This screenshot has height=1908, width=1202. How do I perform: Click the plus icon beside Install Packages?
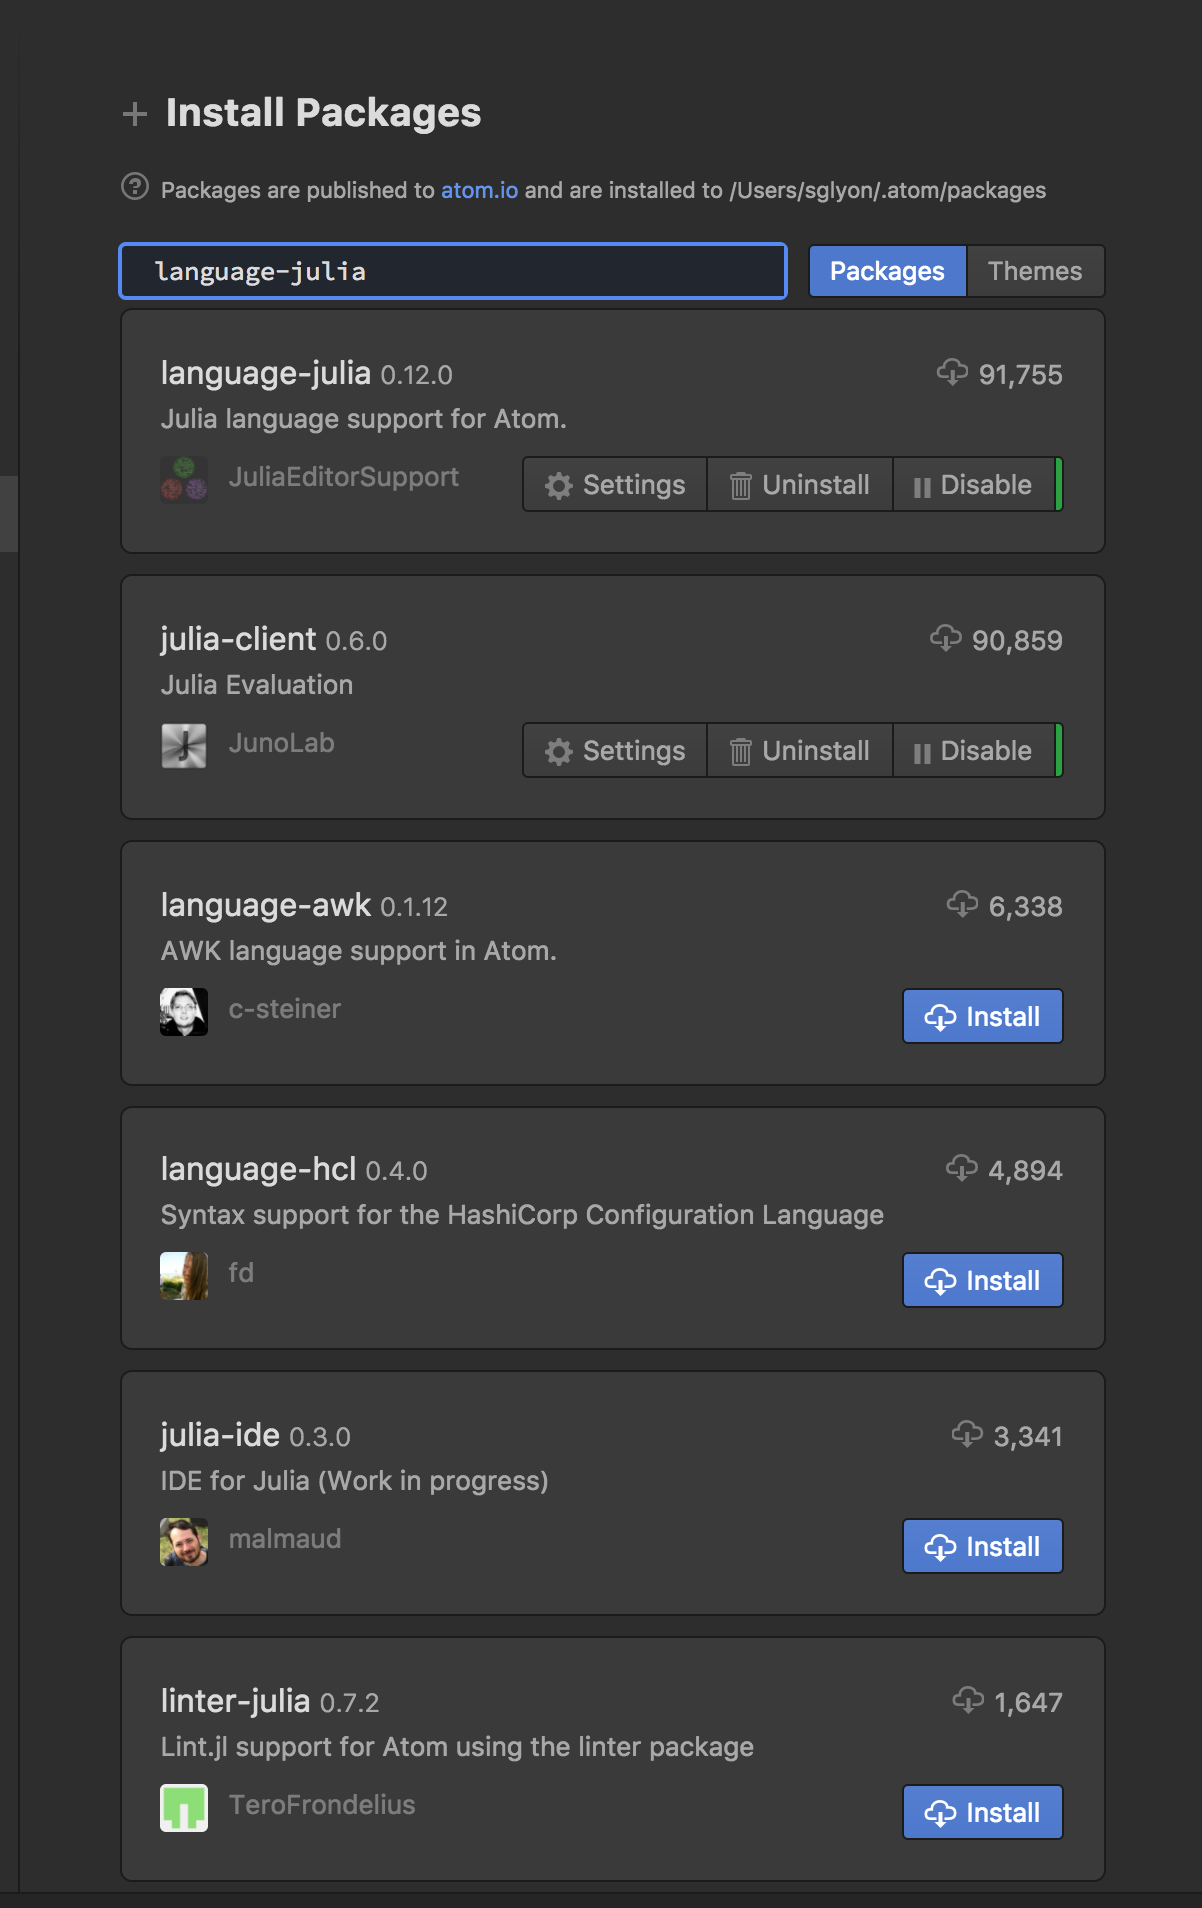pos(133,113)
